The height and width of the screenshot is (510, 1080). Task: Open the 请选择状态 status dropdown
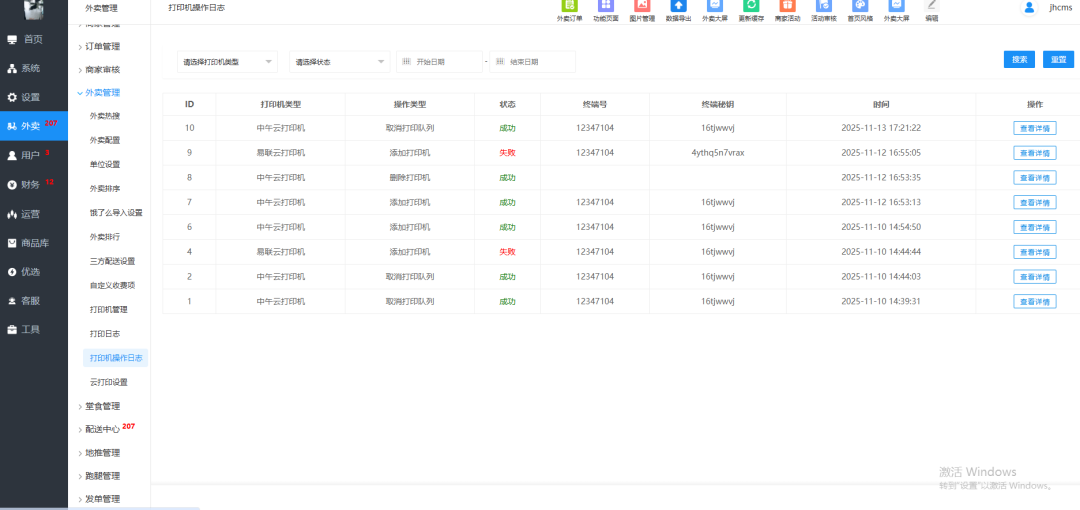(x=340, y=62)
